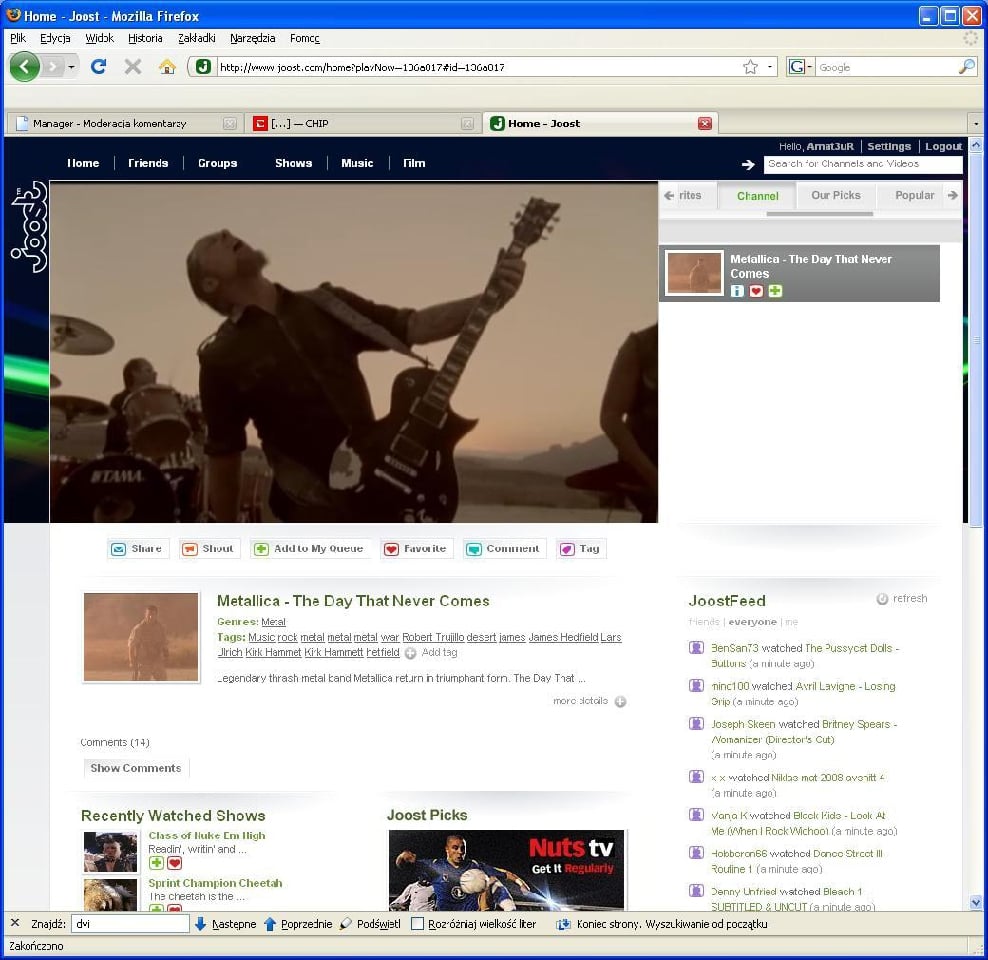Open the back-history dropdown arrow
The image size is (988, 960).
coord(72,67)
